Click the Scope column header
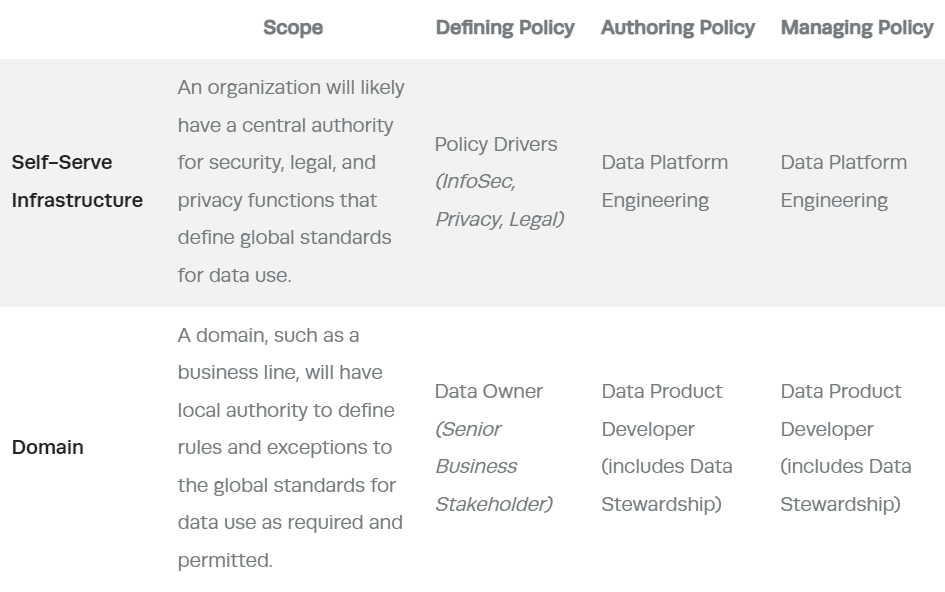The width and height of the screenshot is (945, 592). 293,28
